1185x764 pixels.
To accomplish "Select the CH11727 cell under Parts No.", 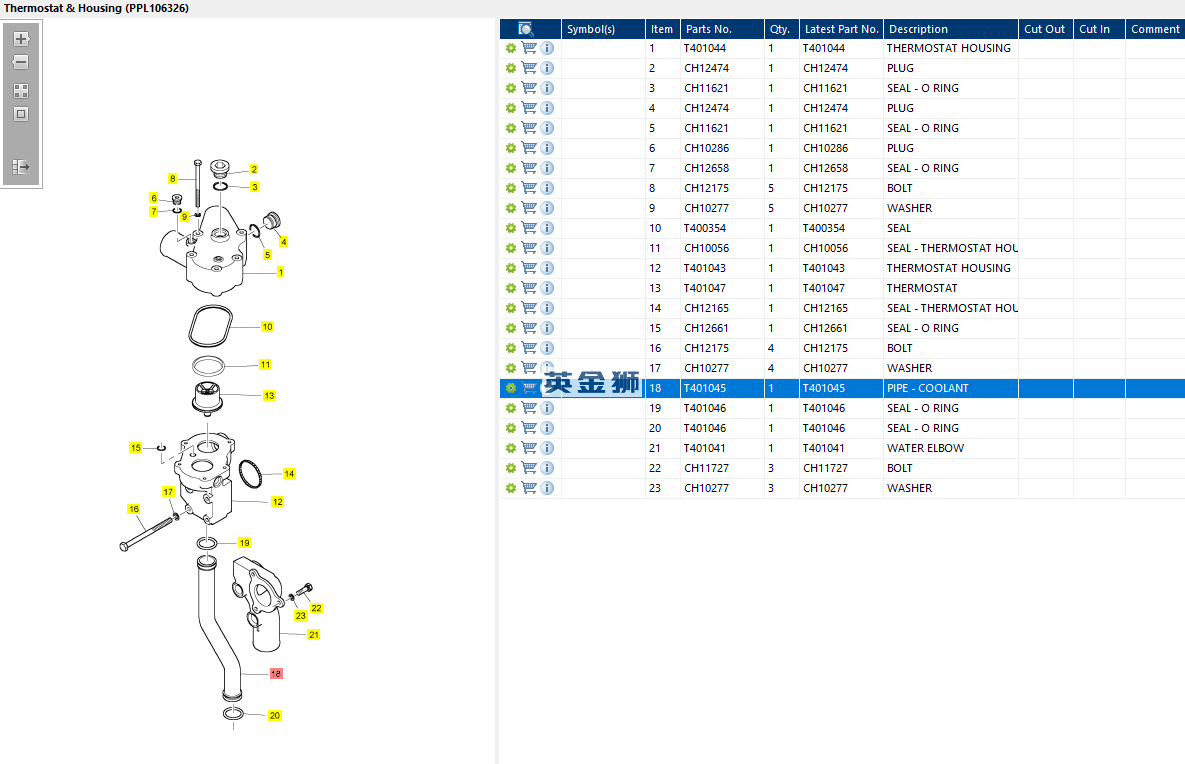I will click(722, 469).
